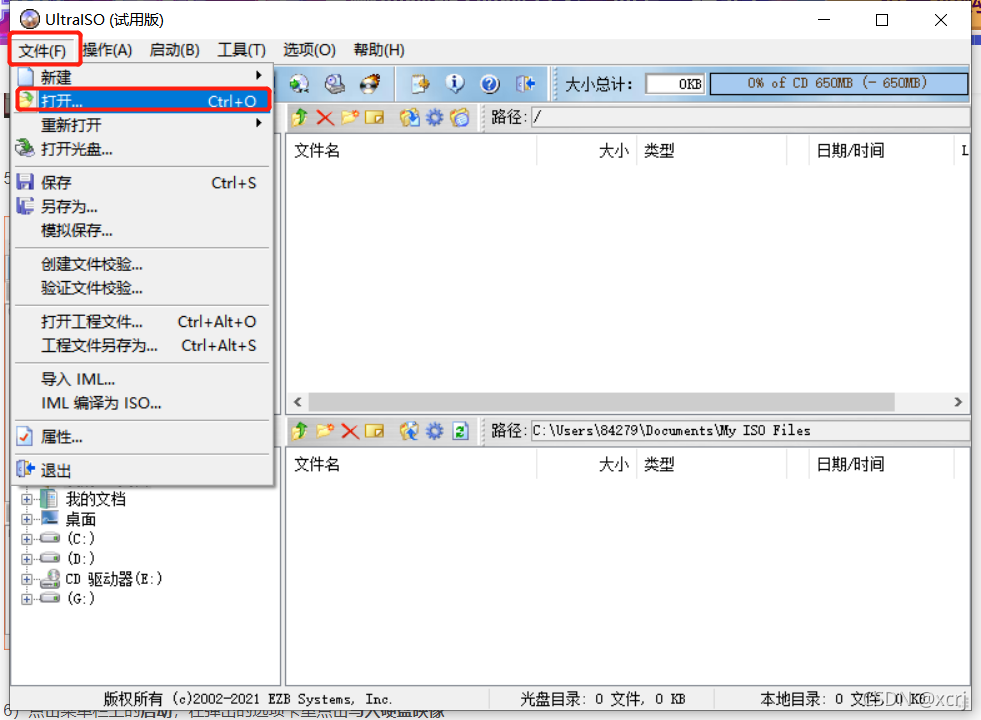Expand the CD 驱动器(E:) node
The width and height of the screenshot is (981, 720).
coord(26,579)
